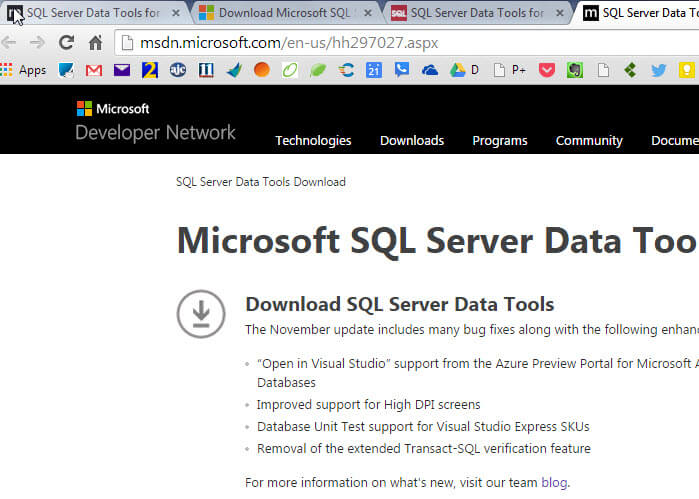699x499 pixels.
Task: Open the Apps bookmarks shortcut
Action: point(23,70)
